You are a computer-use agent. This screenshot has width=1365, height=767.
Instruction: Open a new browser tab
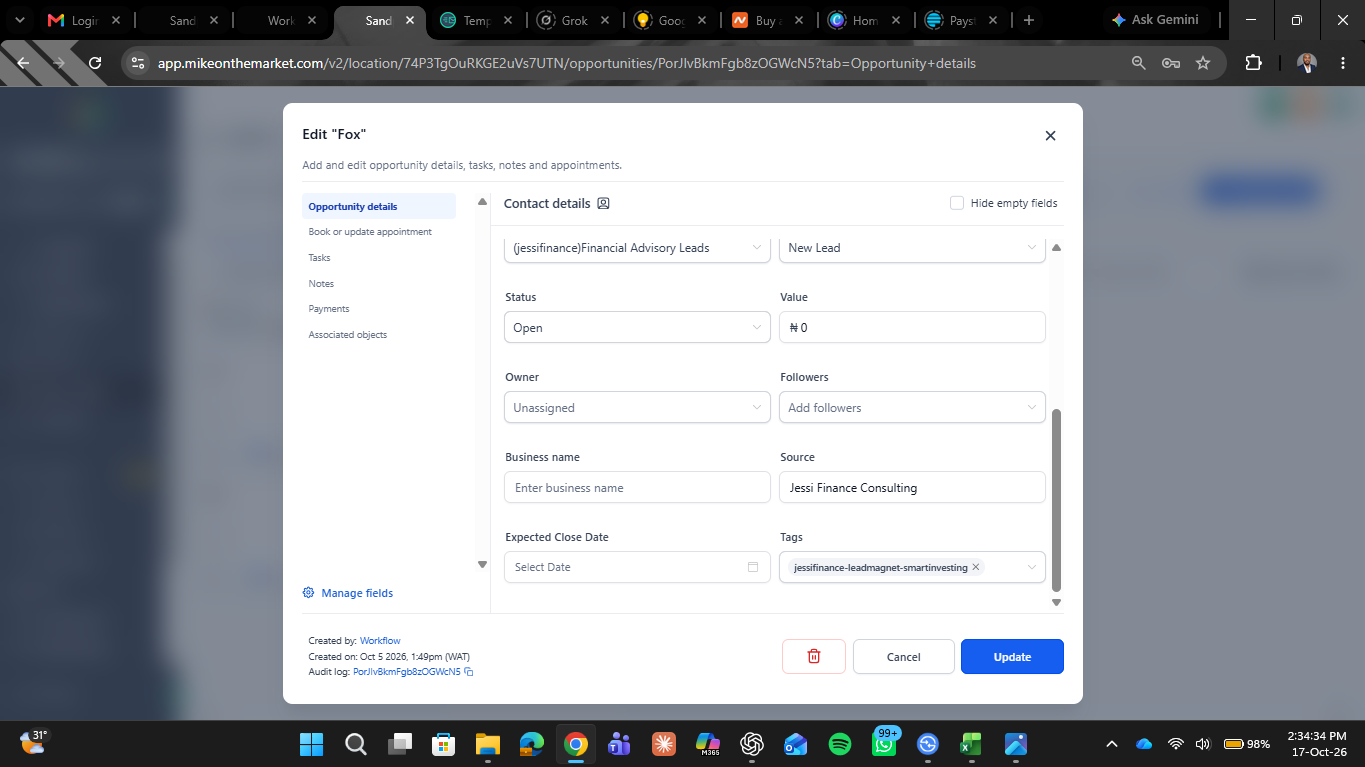(1028, 20)
